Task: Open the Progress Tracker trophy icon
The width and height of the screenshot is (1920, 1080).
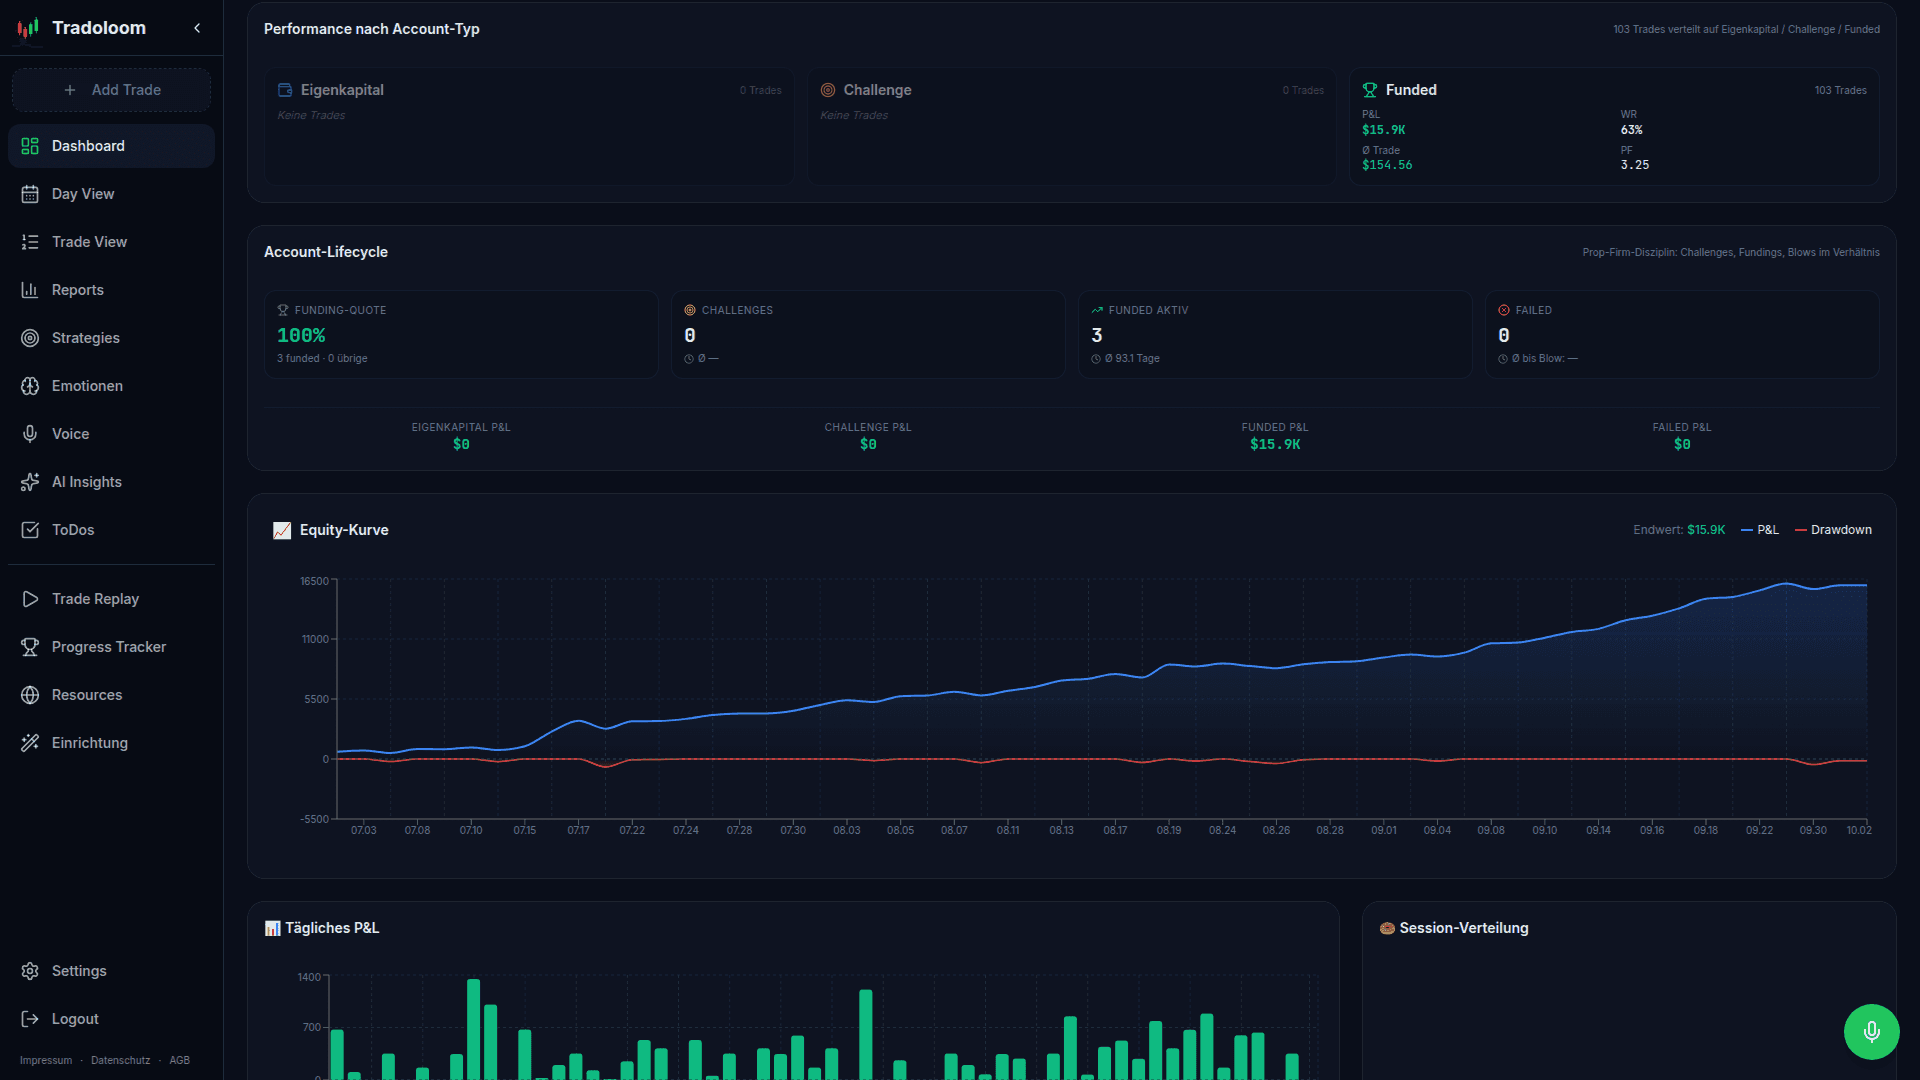Action: pyautogui.click(x=30, y=647)
